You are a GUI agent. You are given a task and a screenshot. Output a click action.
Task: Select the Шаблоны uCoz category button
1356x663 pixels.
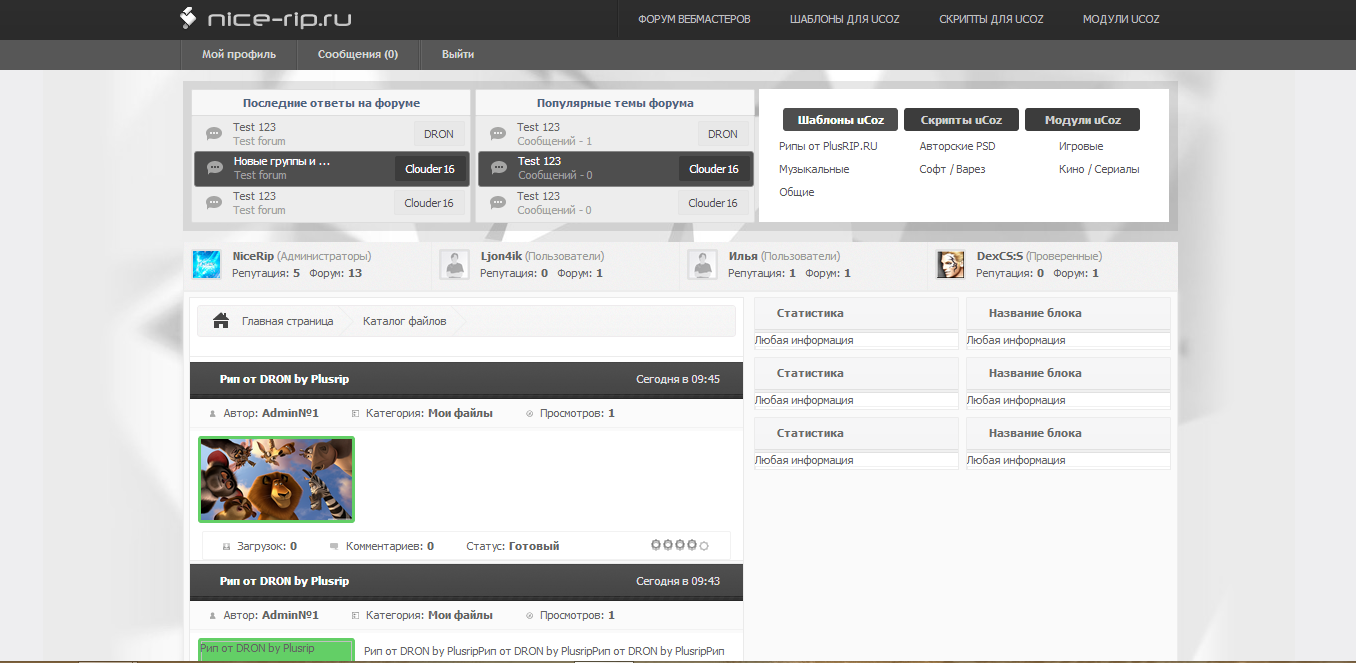840,120
